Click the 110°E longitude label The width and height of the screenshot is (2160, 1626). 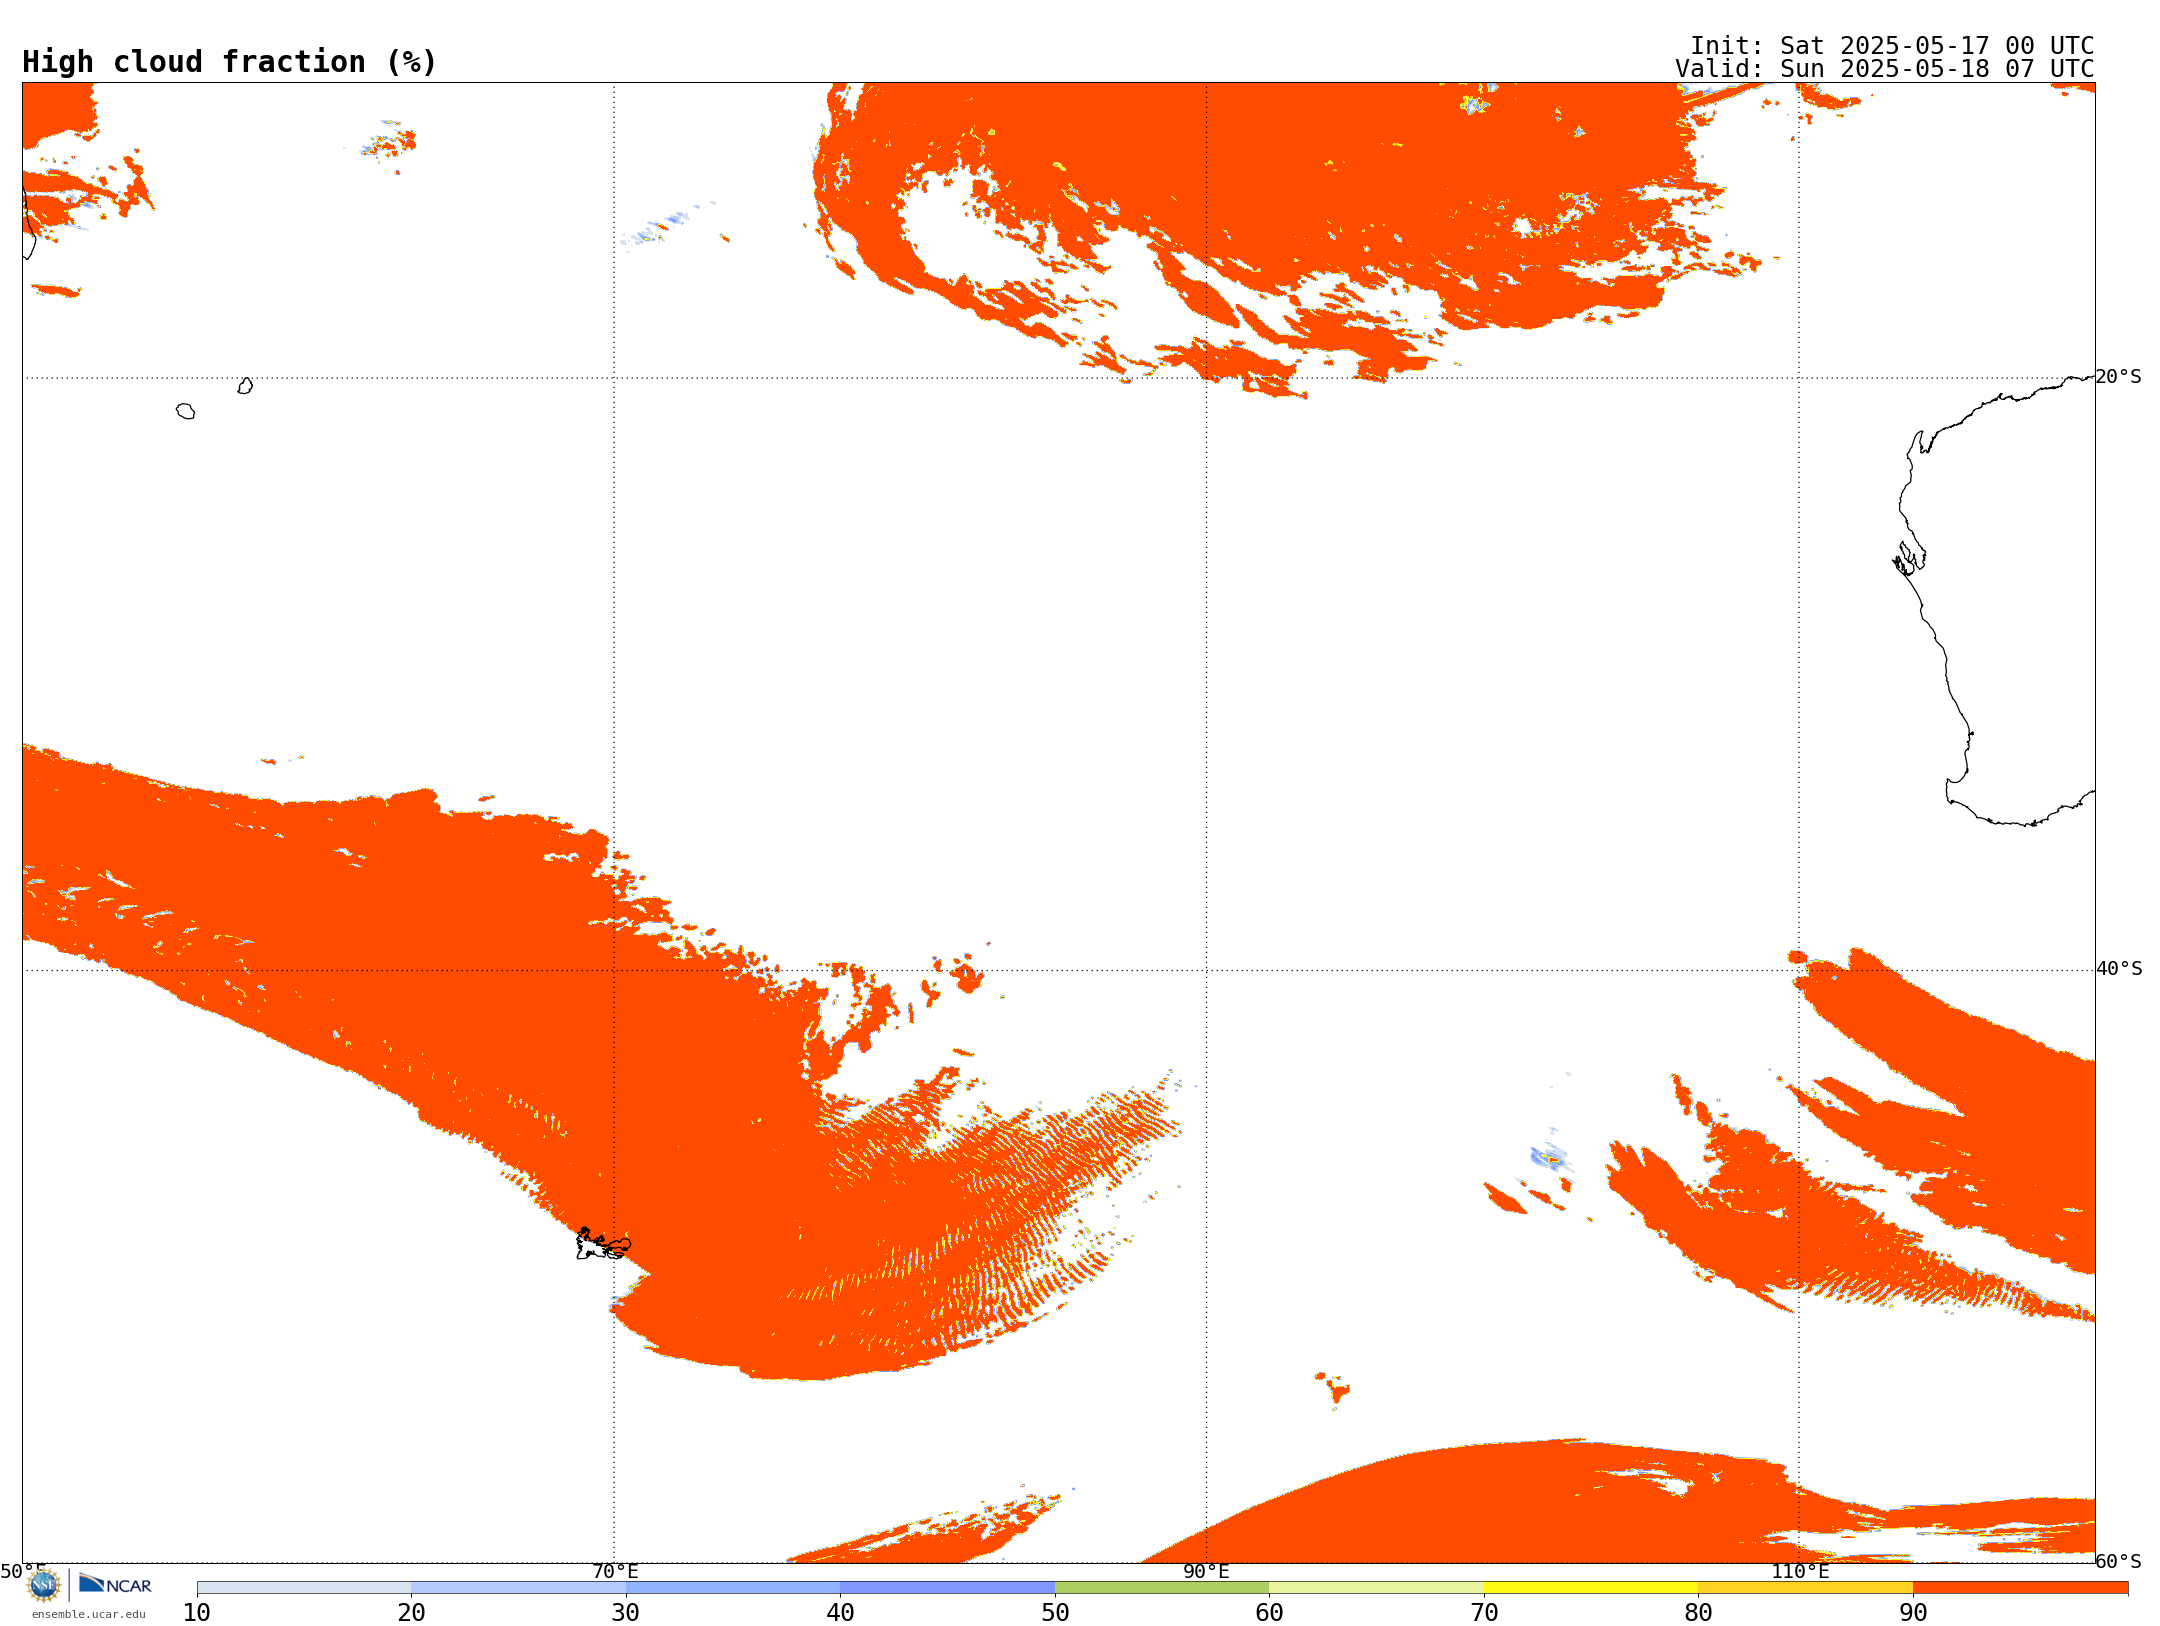pyautogui.click(x=1800, y=1571)
